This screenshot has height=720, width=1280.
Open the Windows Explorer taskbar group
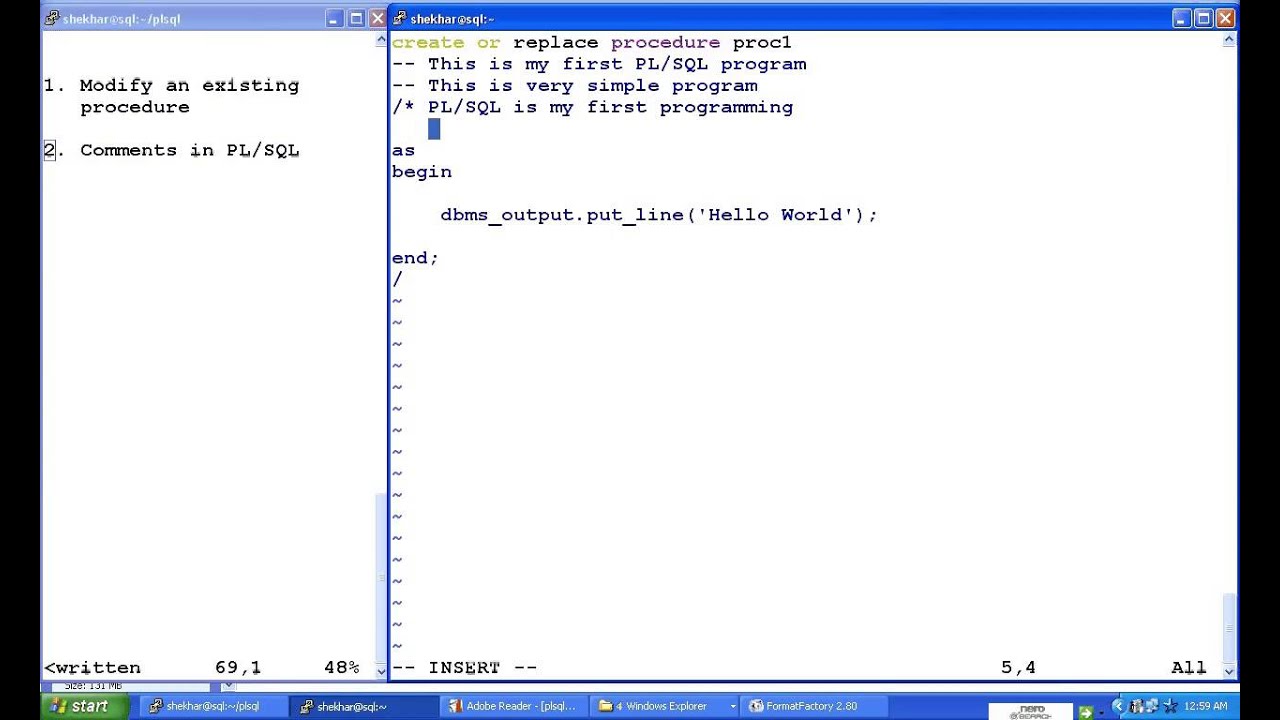(x=665, y=706)
